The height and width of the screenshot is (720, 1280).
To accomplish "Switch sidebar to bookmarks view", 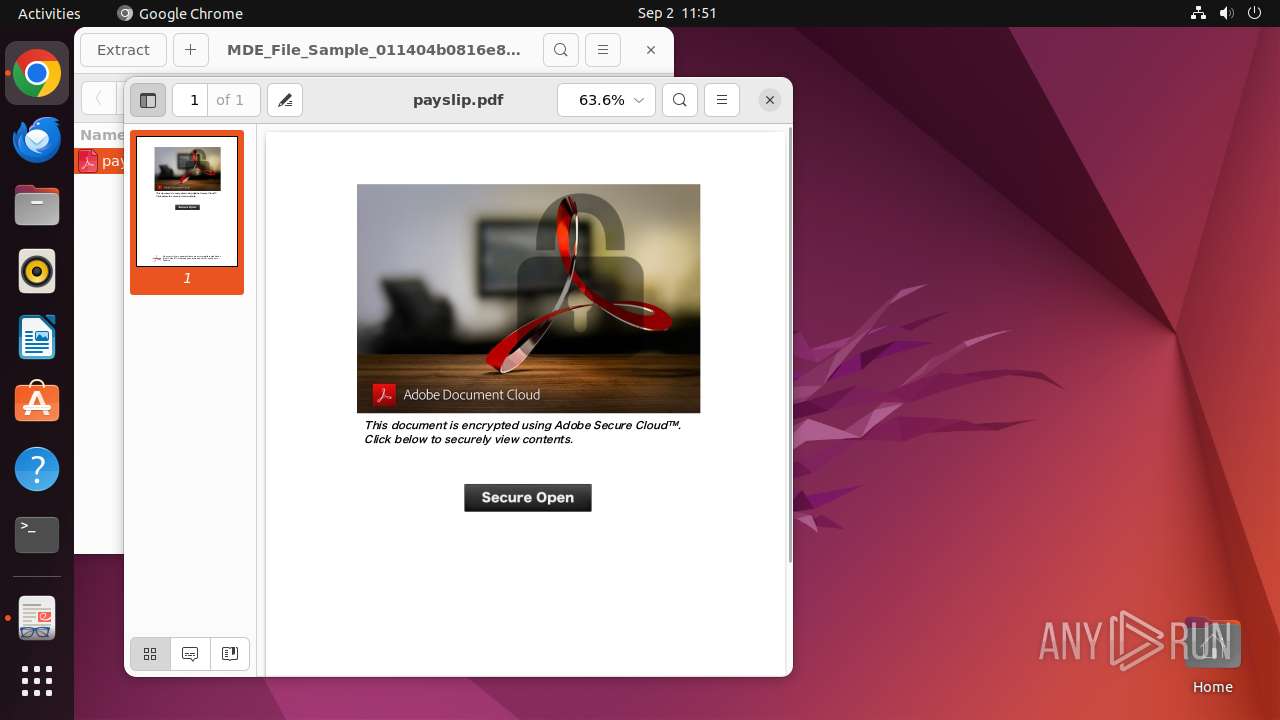I will [x=230, y=654].
